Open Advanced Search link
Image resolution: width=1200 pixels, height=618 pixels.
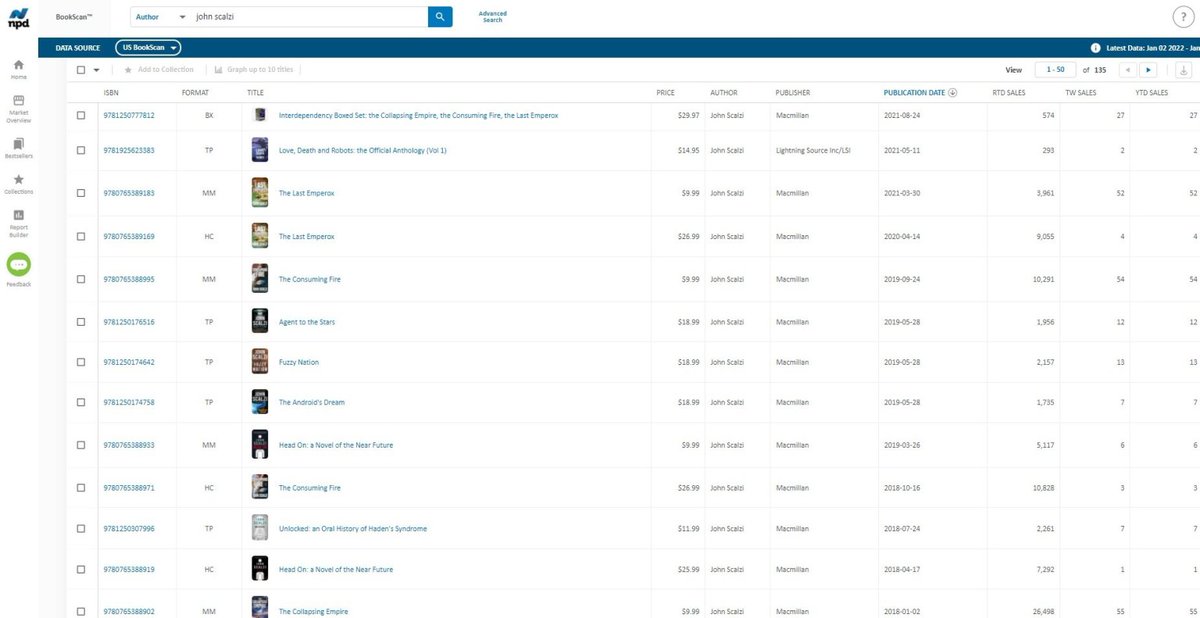493,17
